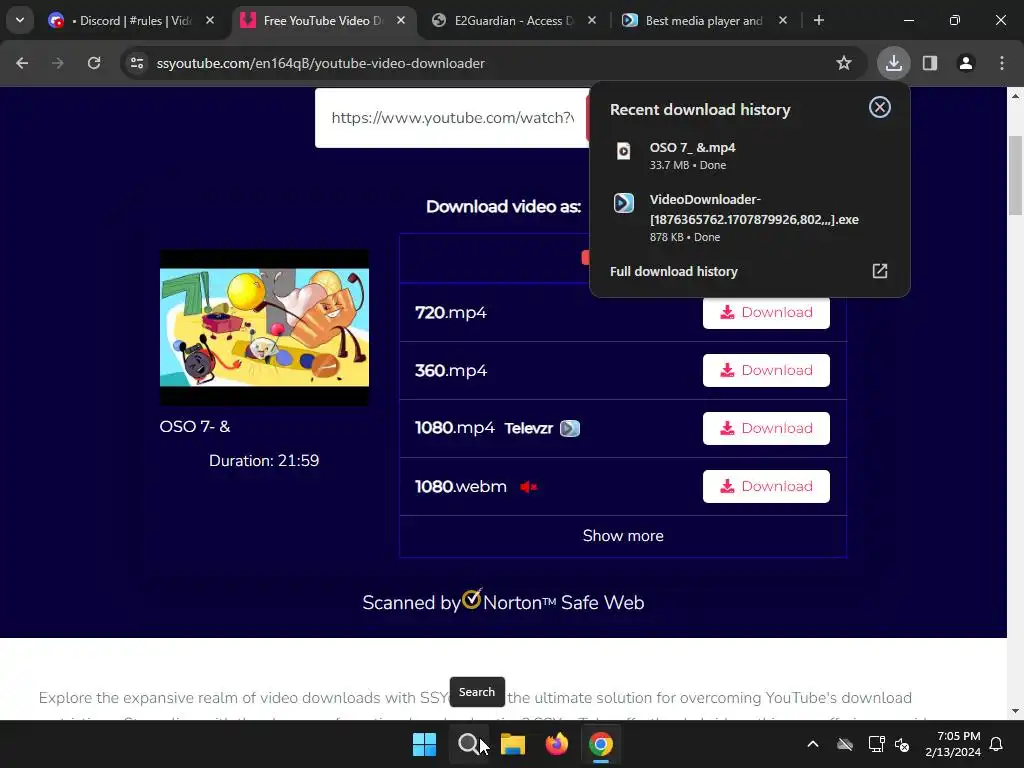Download the 360.mp4 video
Viewport: 1024px width, 768px height.
coord(766,370)
